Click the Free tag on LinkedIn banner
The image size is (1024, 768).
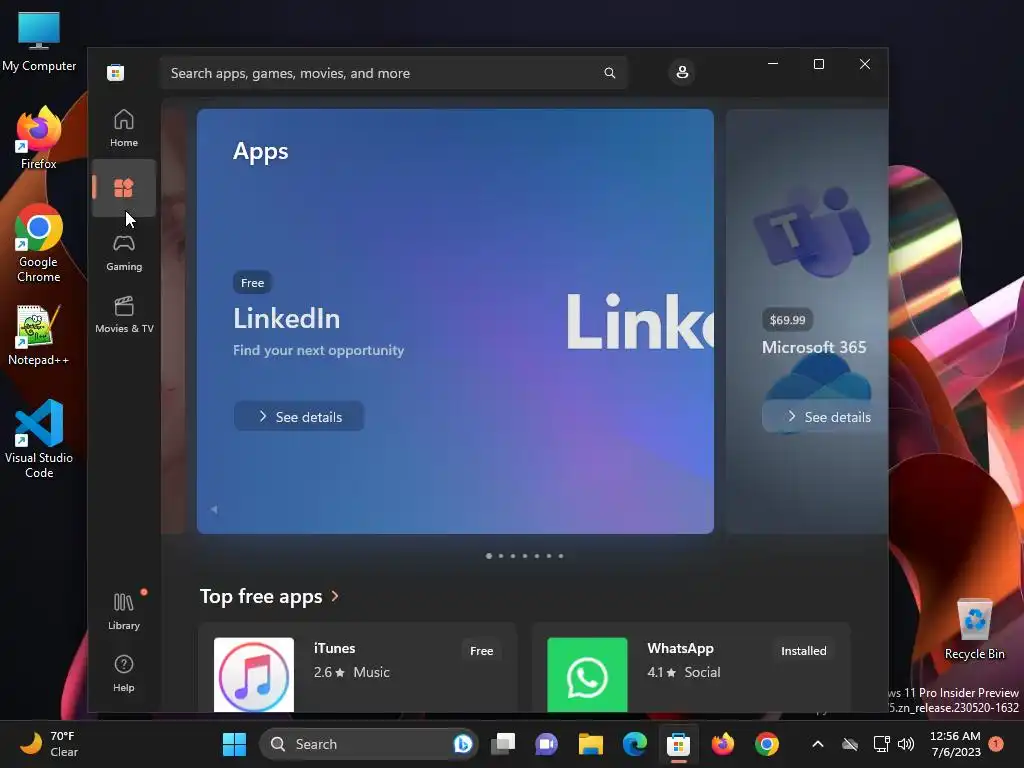[x=252, y=283]
